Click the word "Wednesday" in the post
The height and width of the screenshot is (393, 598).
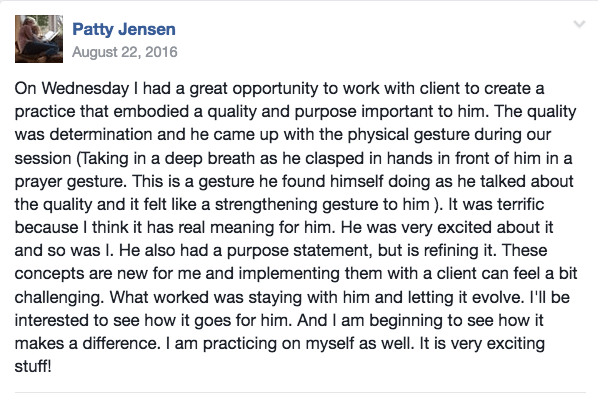tap(85, 89)
